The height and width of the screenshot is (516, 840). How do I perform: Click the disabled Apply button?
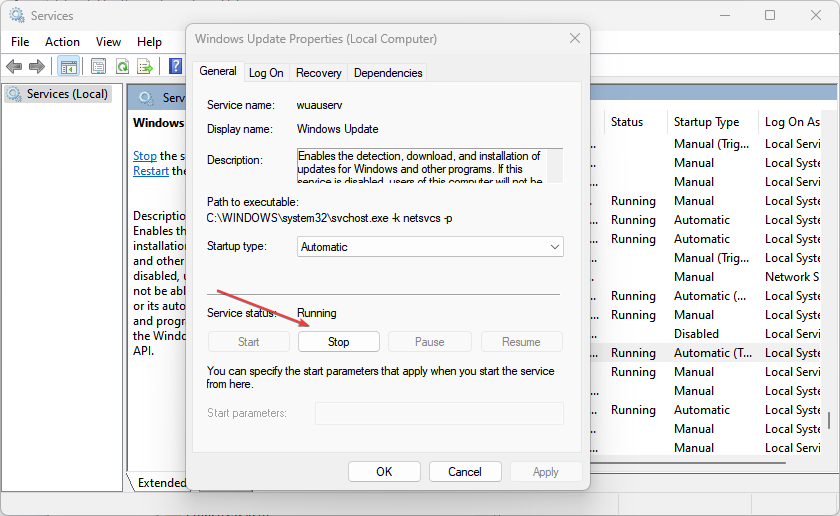click(x=546, y=472)
